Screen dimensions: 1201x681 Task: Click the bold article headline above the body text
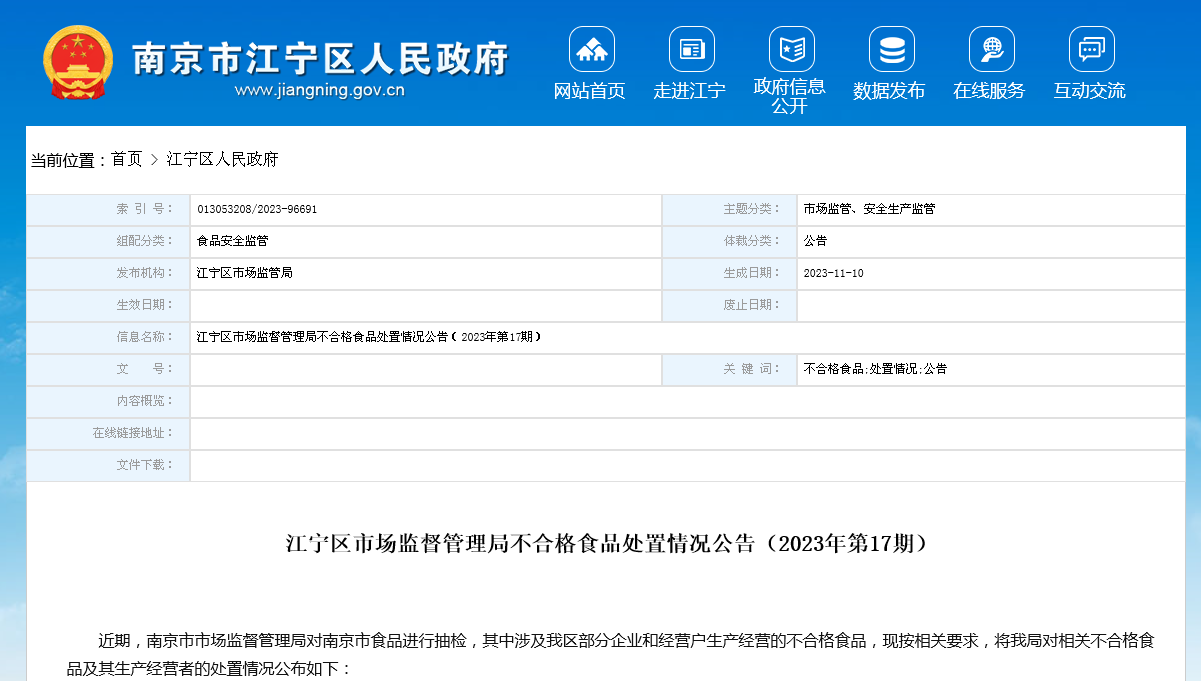click(x=606, y=544)
